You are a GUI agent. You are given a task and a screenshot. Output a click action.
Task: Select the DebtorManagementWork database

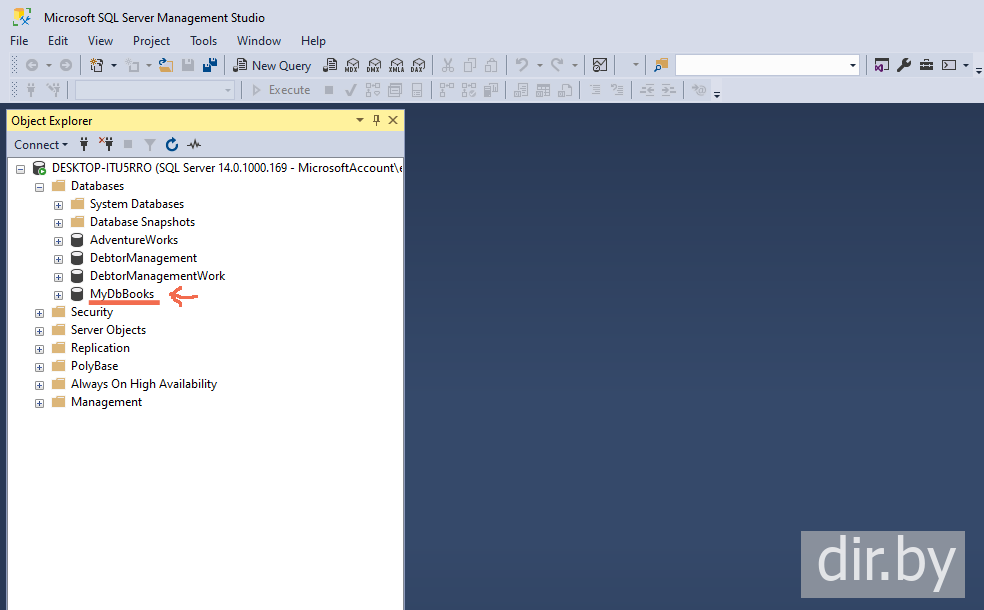click(x=157, y=276)
